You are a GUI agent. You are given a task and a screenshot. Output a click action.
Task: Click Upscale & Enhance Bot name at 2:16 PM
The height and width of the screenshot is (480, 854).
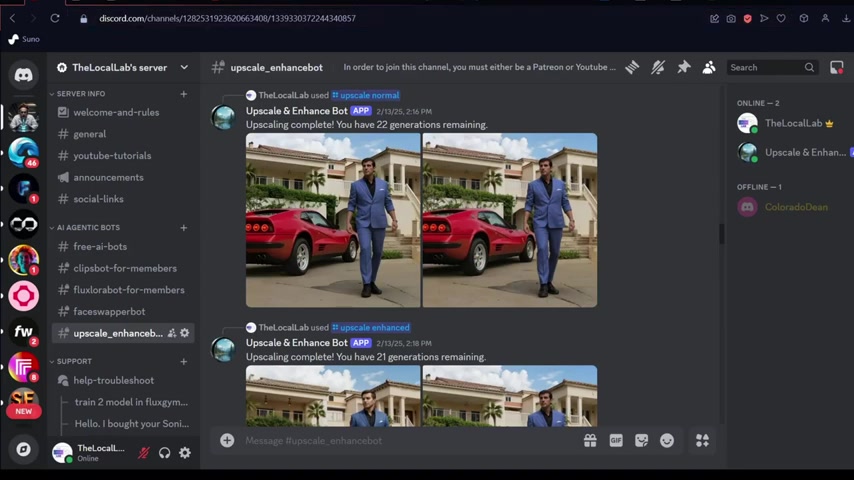tap(296, 111)
